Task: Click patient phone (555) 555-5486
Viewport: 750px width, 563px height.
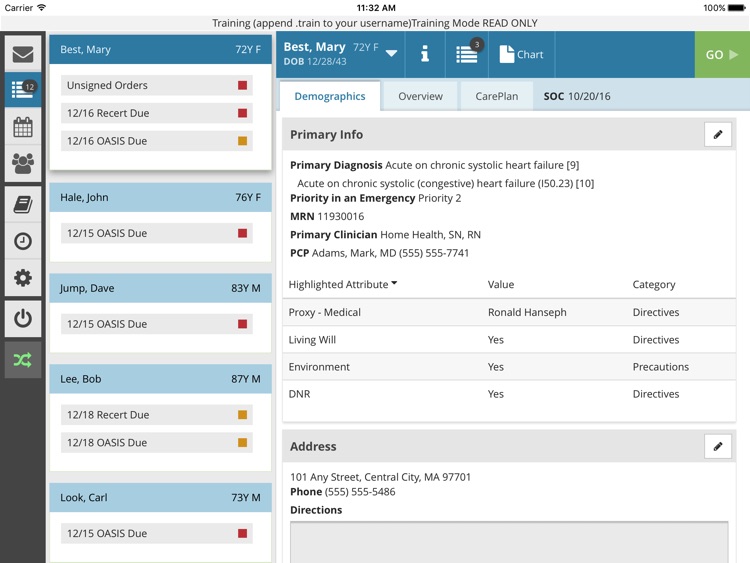Action: click(x=360, y=492)
